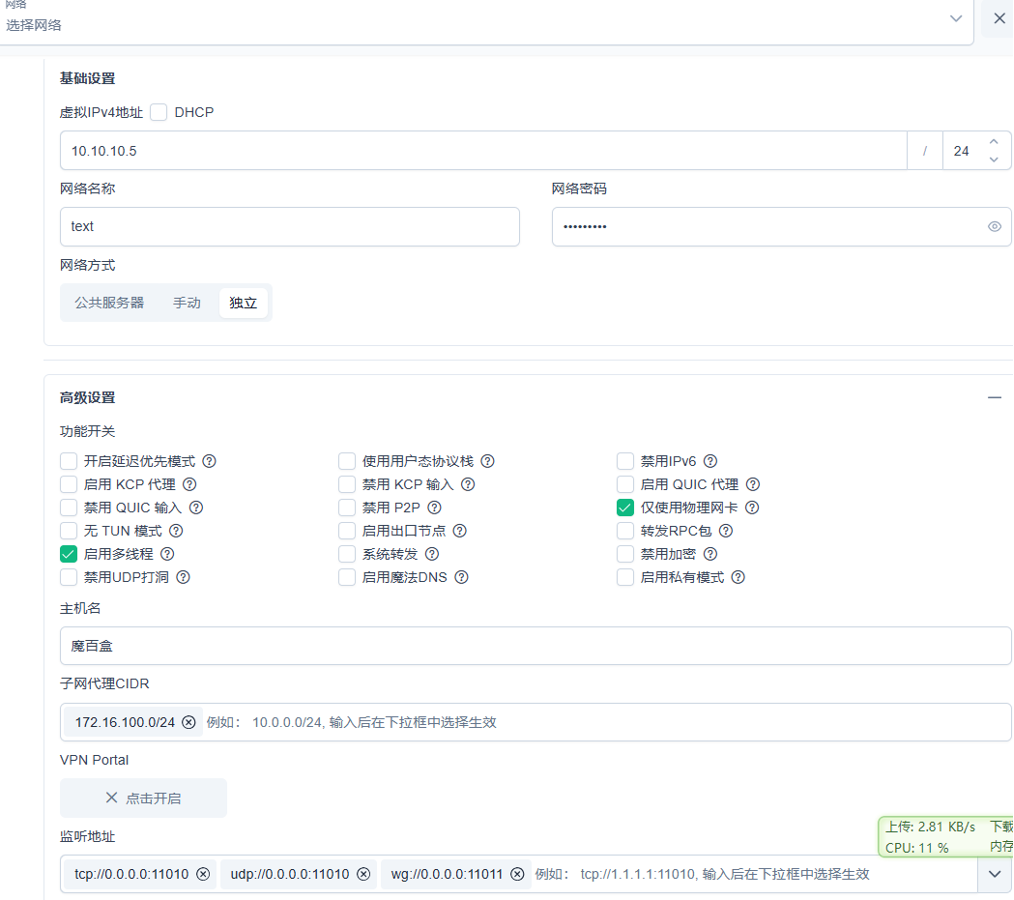Increase subnet mask value with up arrow
Image resolution: width=1014 pixels, height=900 pixels.
pos(993,142)
